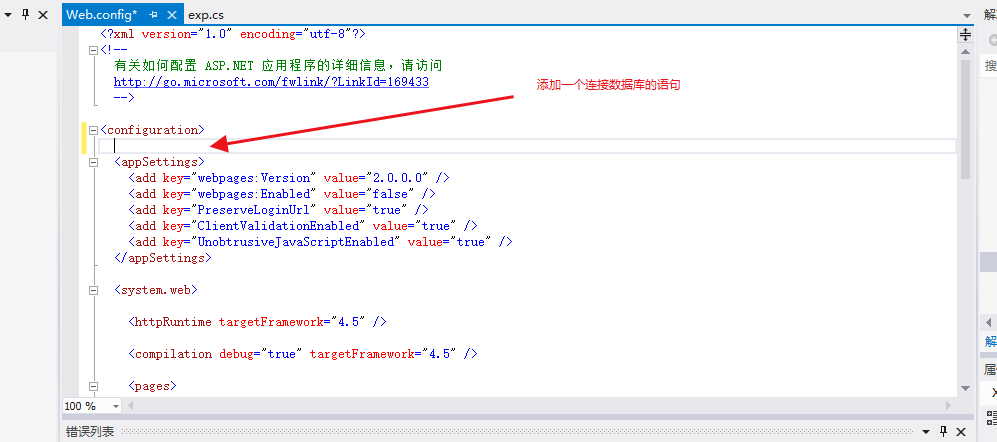Open the go.microsoft.com fwlink URL

pyautogui.click(x=271, y=82)
